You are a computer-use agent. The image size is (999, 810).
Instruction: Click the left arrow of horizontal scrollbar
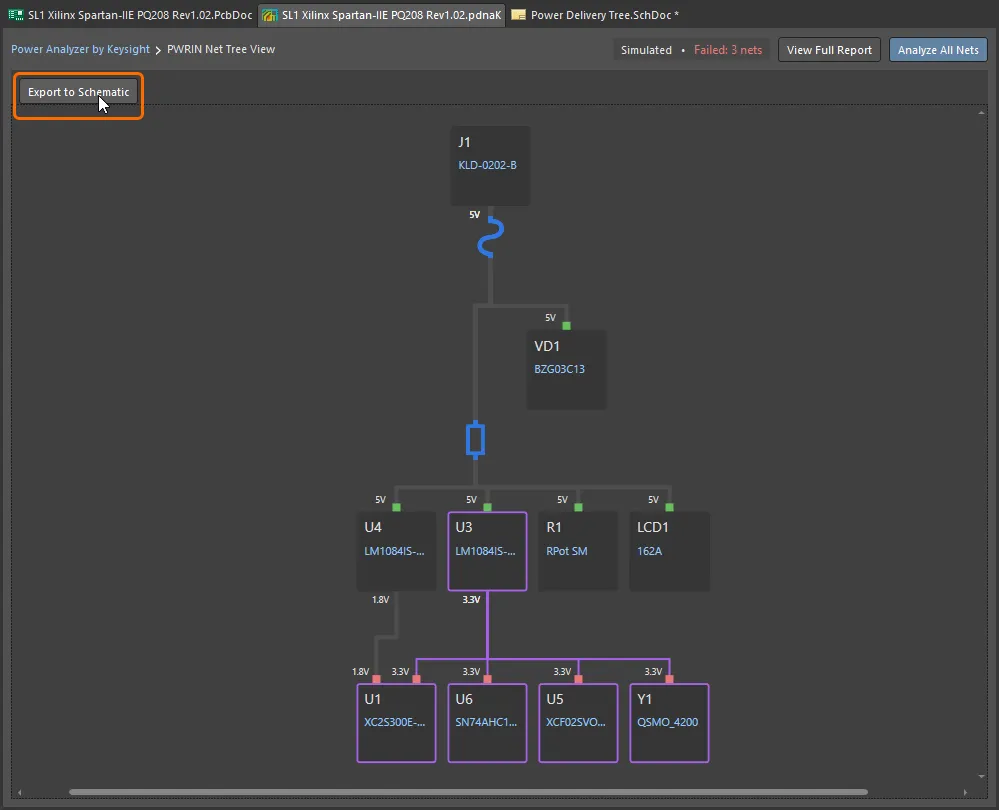coord(20,792)
